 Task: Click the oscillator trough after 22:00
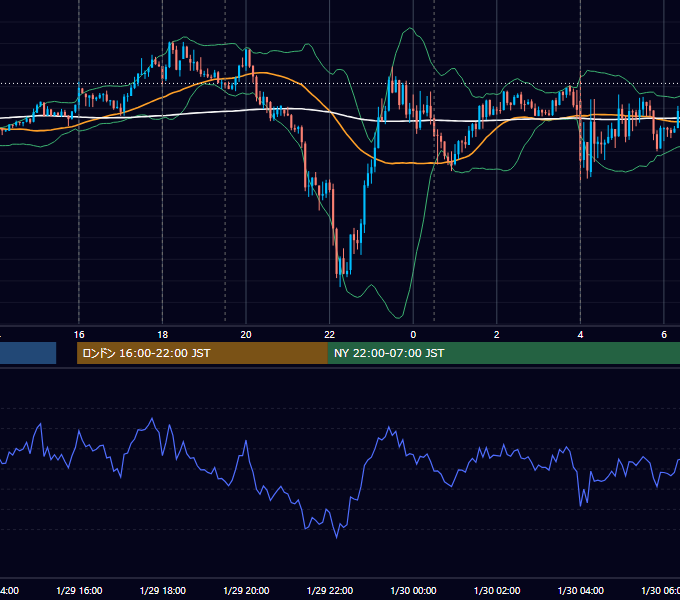(x=337, y=537)
